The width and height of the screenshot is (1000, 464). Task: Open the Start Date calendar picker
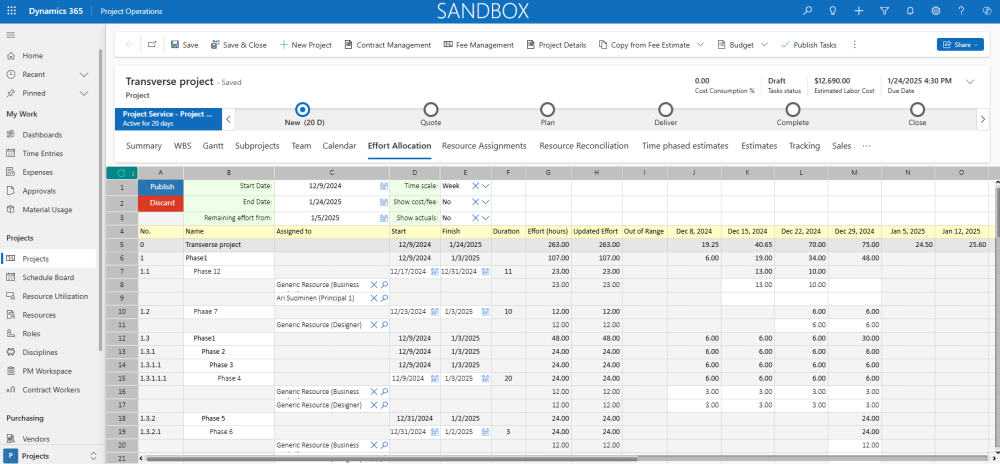pyautogui.click(x=383, y=186)
